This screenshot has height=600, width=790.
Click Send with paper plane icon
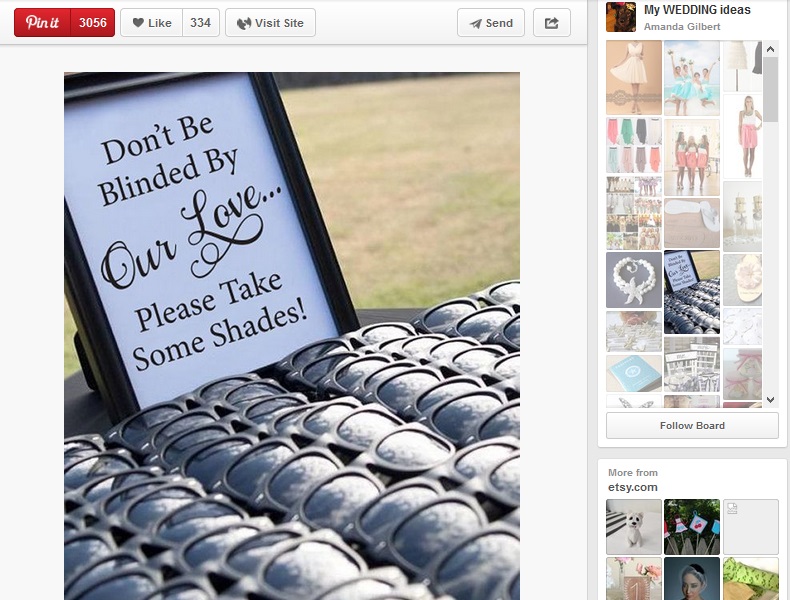pyautogui.click(x=491, y=23)
